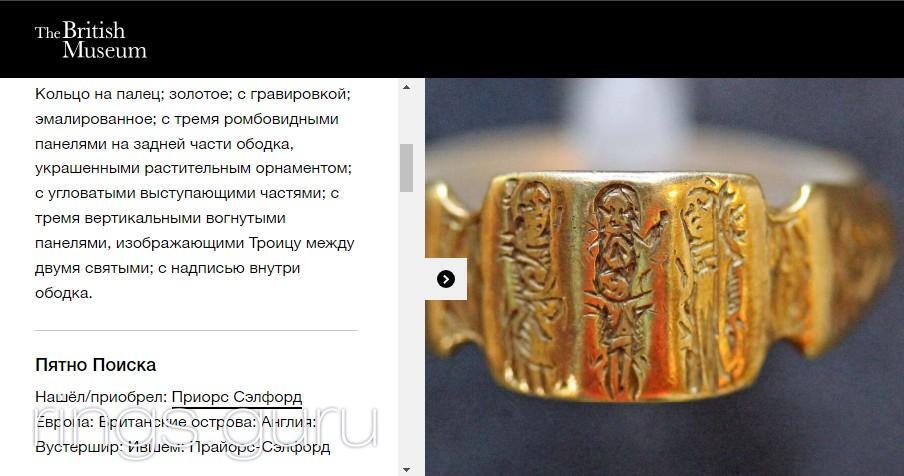
Task: Select the Пятно Поиска heading
Action: tap(96, 365)
